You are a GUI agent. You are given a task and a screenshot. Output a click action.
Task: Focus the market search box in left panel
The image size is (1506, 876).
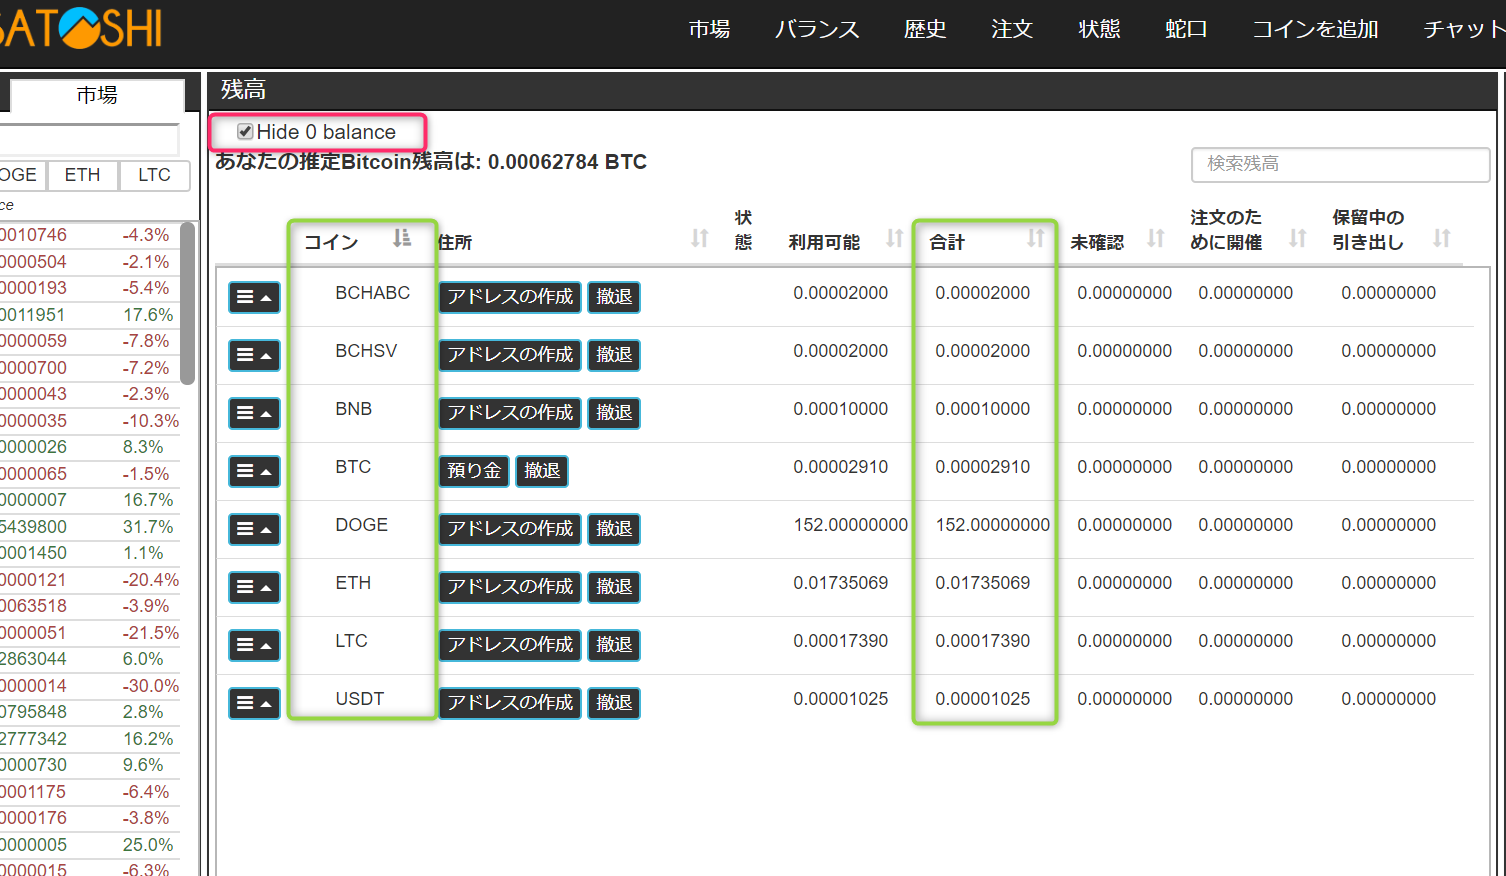(x=88, y=139)
